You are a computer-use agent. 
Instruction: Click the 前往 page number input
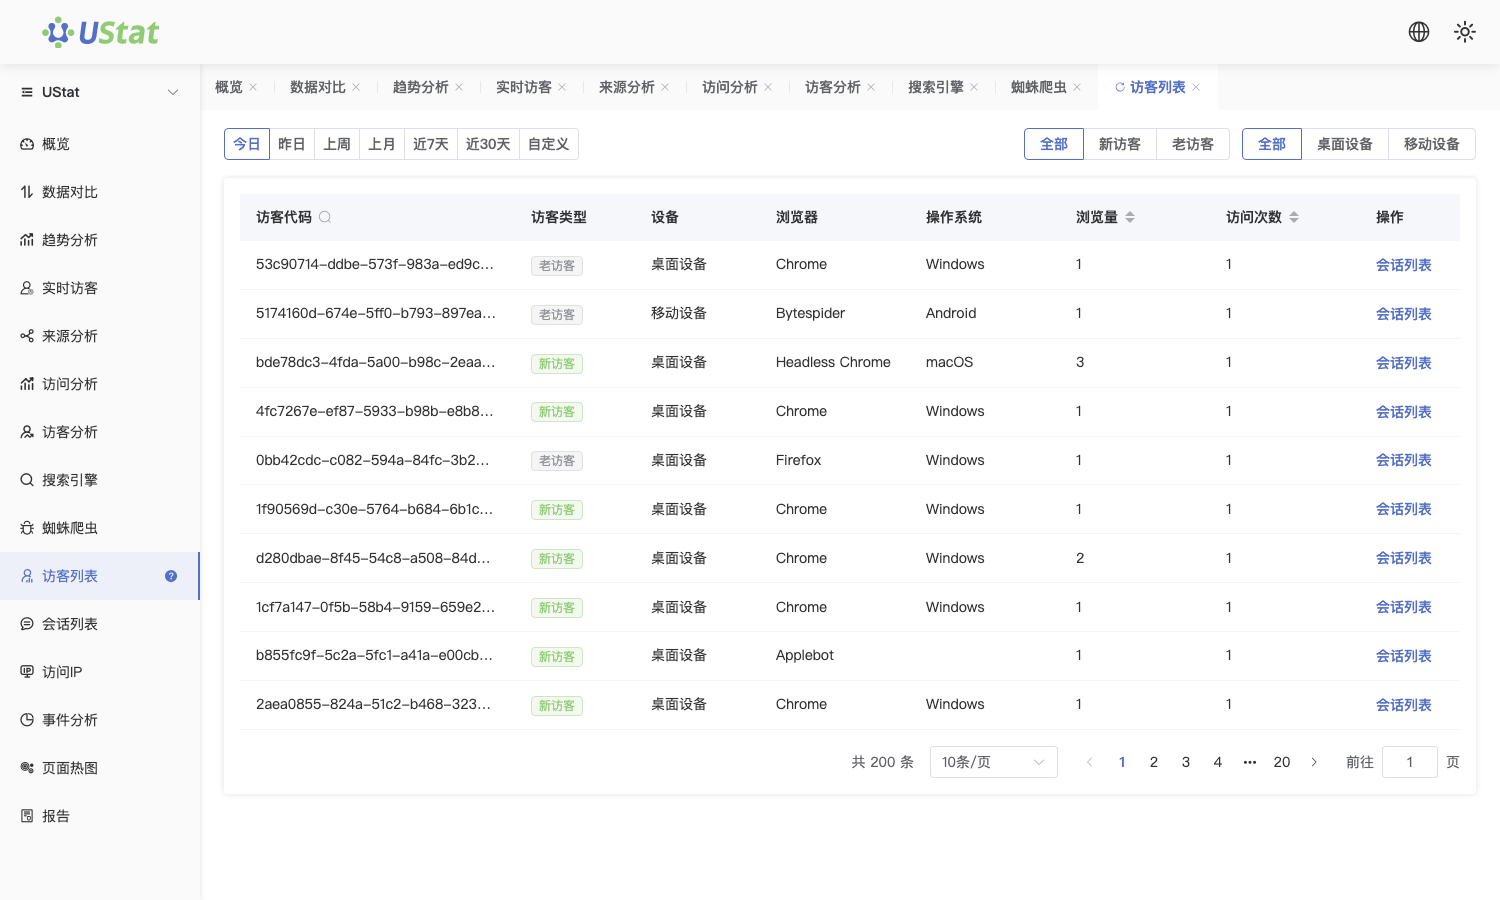(x=1410, y=762)
